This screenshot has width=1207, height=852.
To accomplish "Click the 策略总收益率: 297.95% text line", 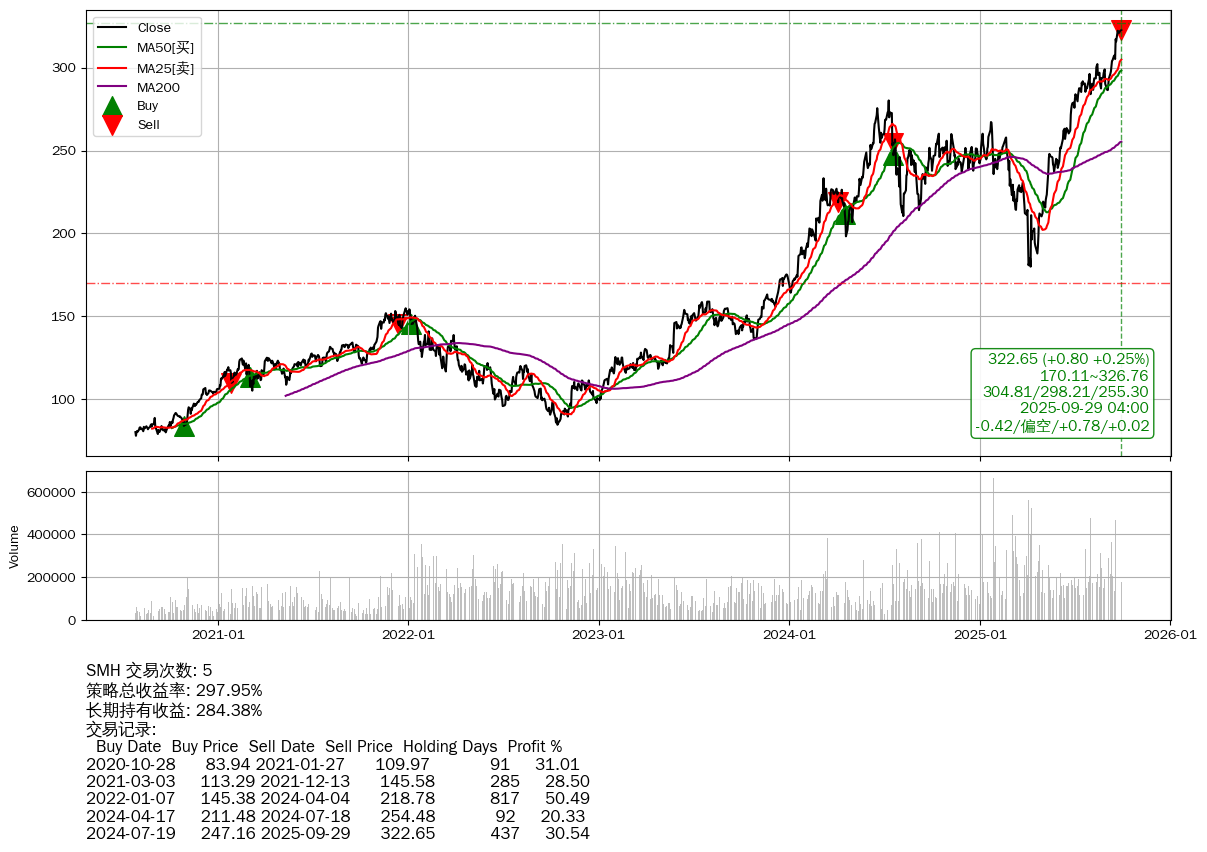I will (174, 690).
